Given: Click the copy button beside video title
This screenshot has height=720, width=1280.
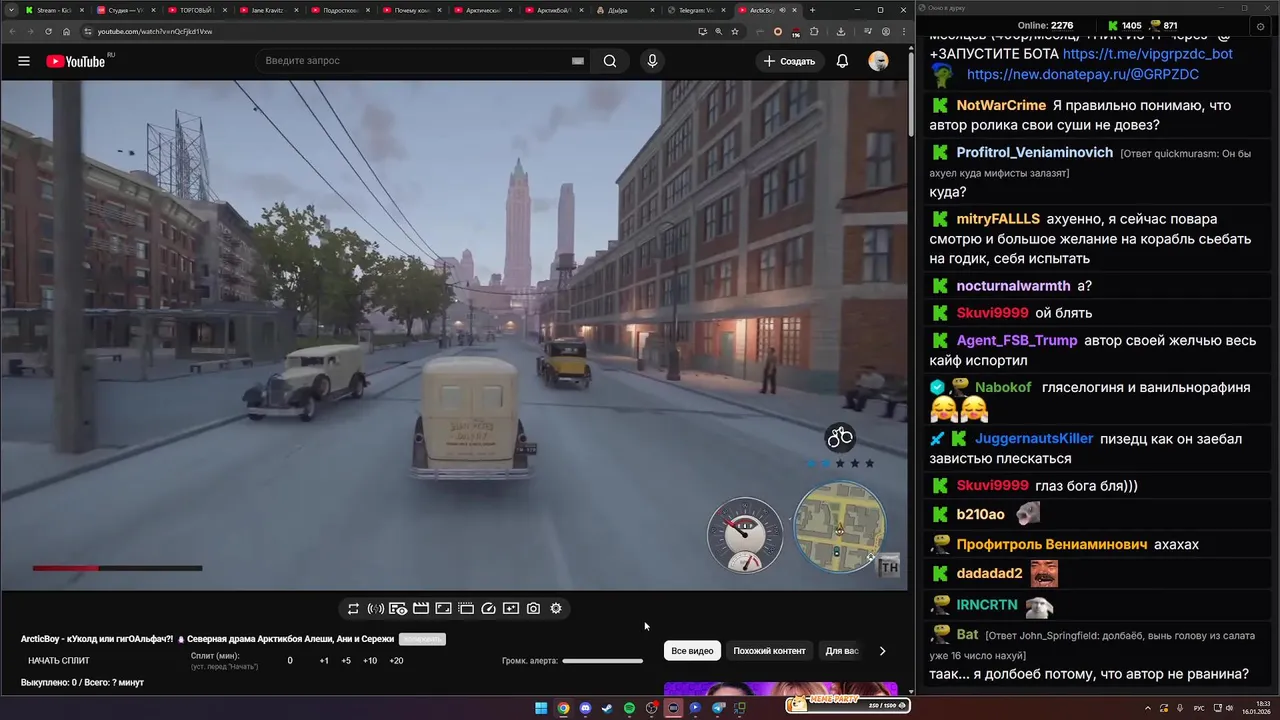Looking at the screenshot, I should 422,639.
